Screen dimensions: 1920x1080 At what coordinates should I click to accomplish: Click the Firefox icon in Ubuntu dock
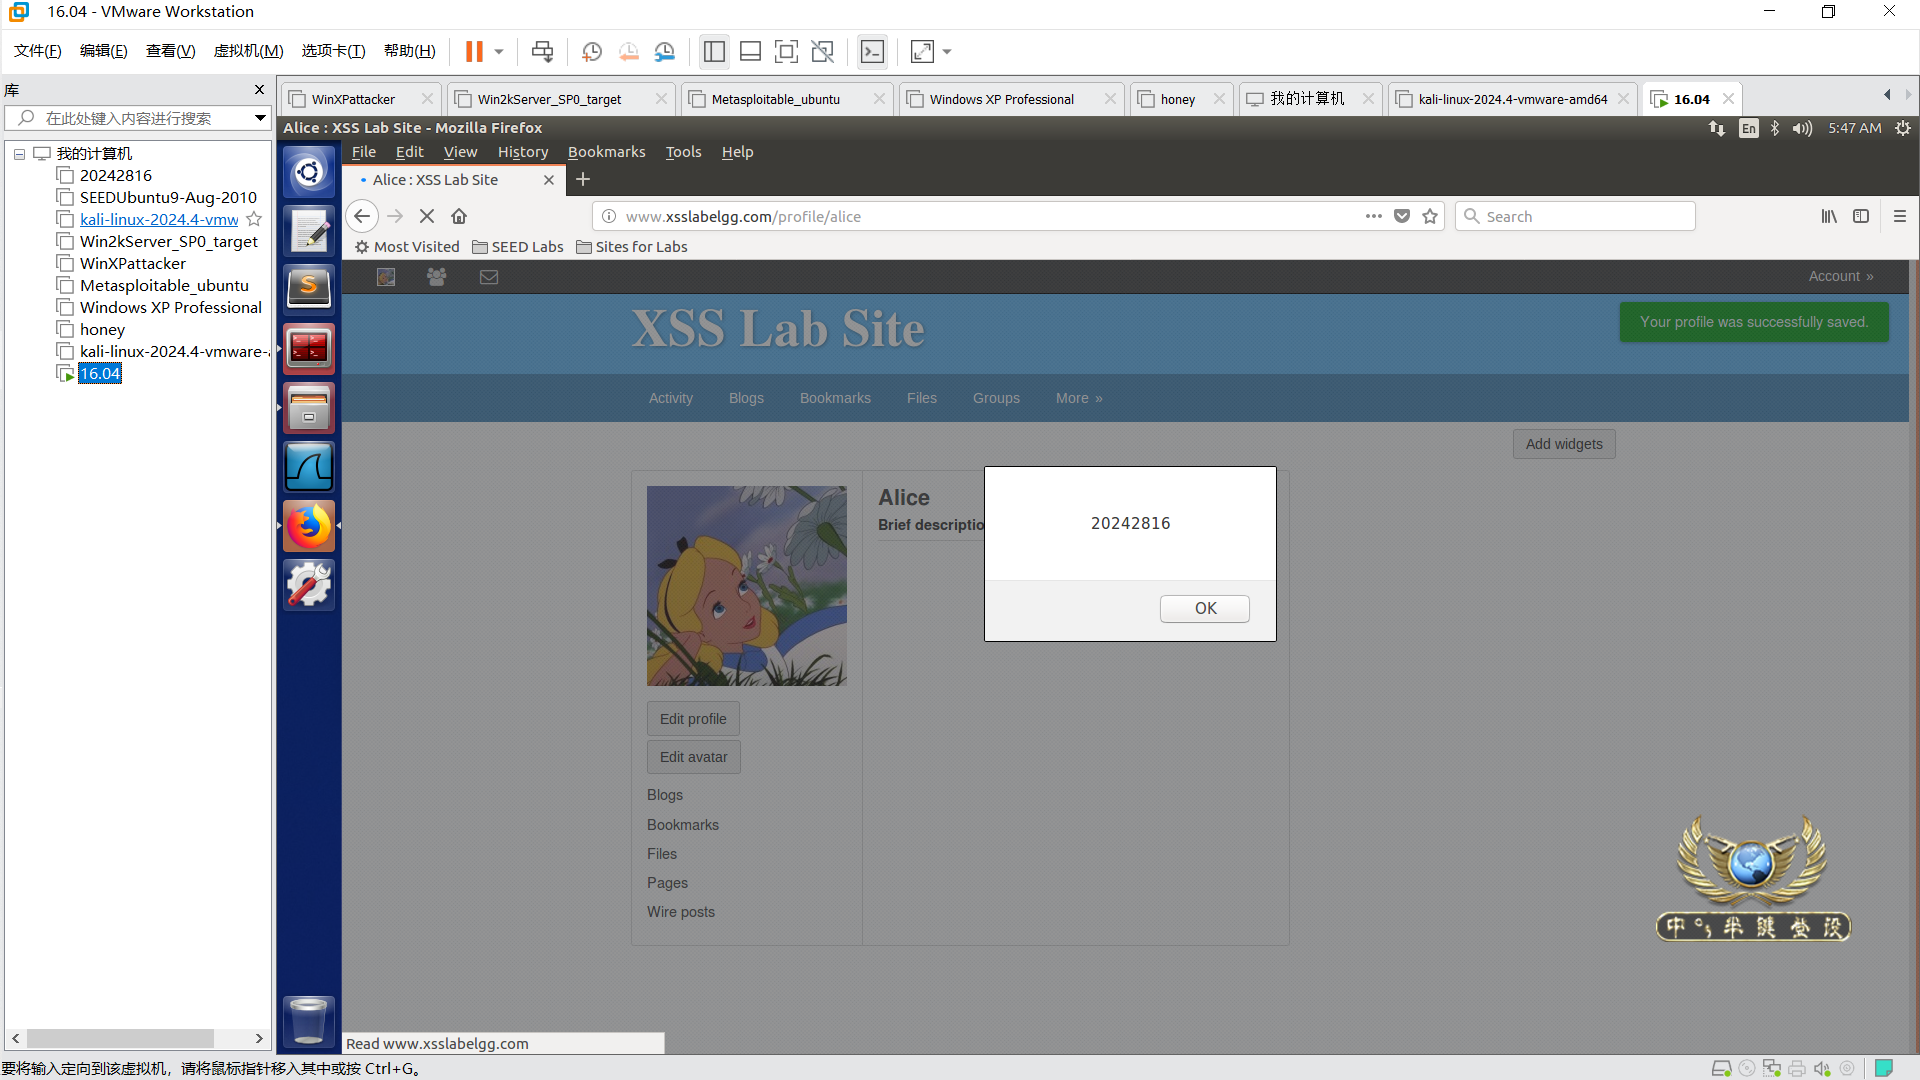tap(309, 526)
